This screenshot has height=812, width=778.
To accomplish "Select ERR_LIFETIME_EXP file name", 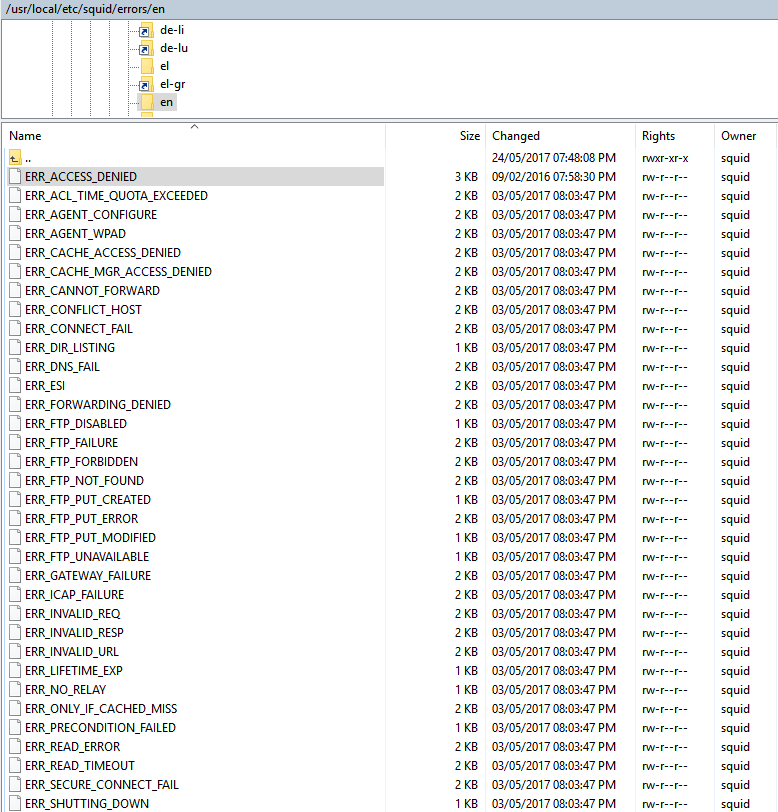I will click(74, 671).
